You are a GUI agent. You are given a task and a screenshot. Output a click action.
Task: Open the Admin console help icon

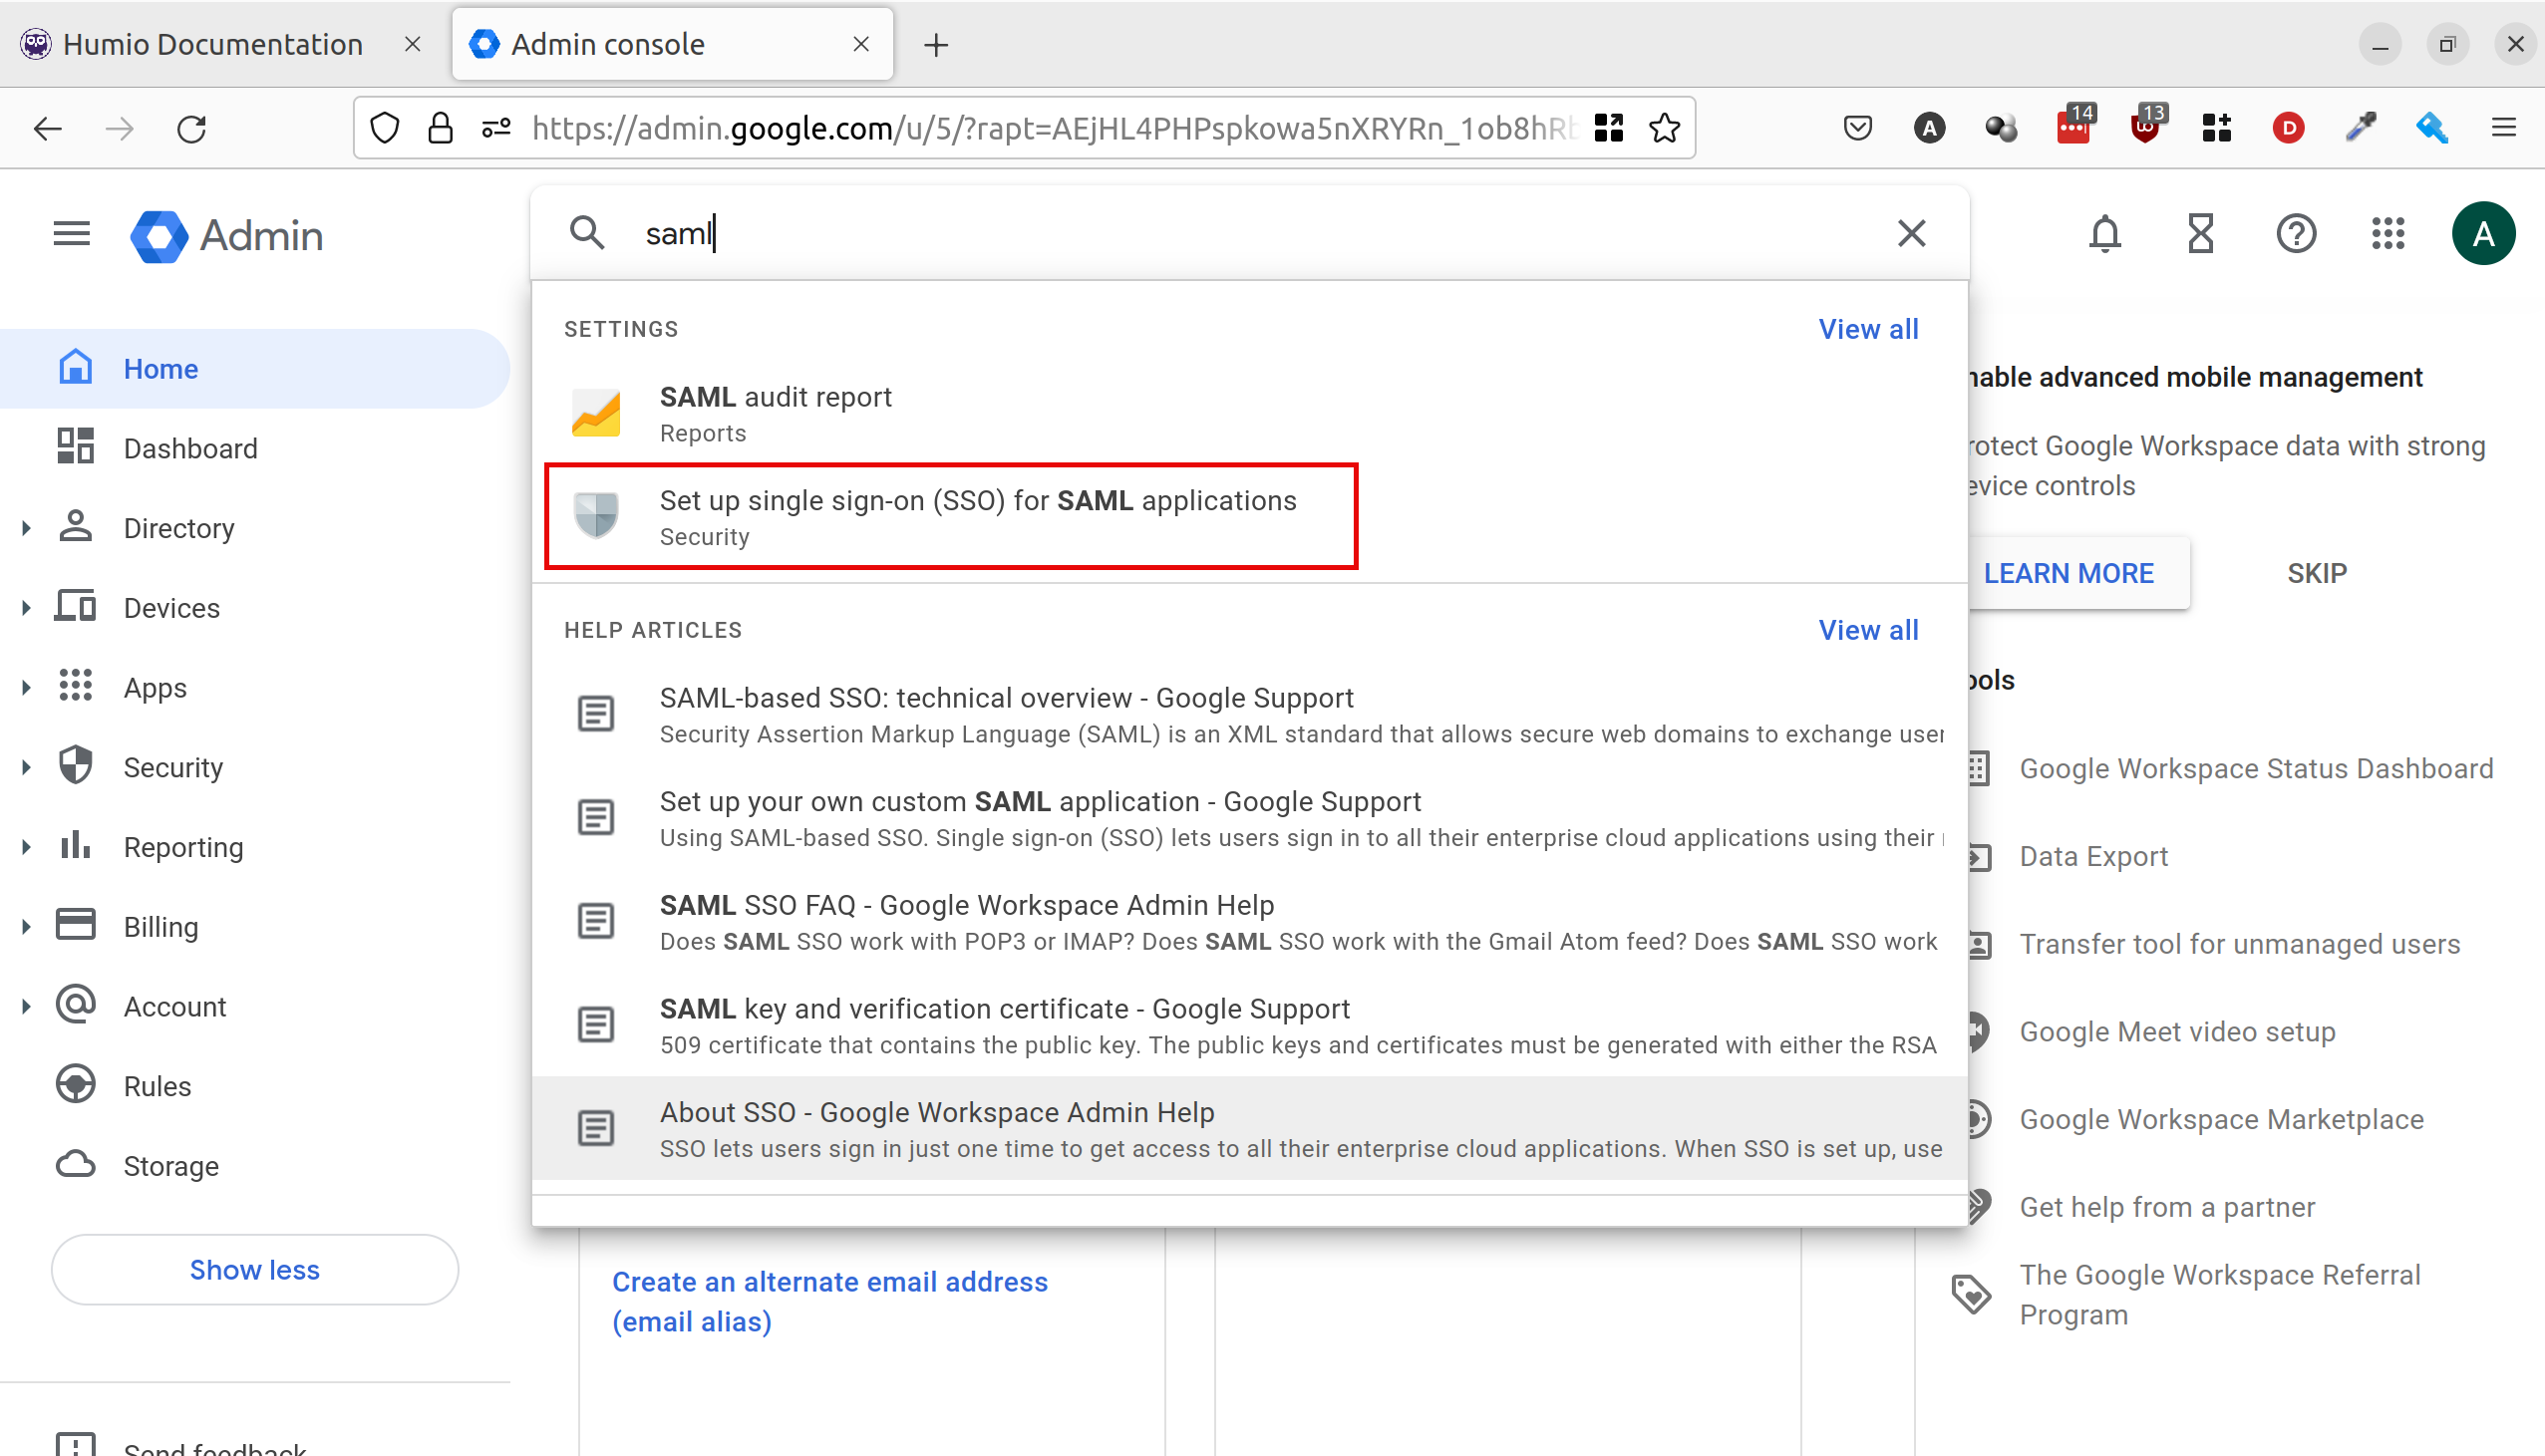click(2295, 233)
